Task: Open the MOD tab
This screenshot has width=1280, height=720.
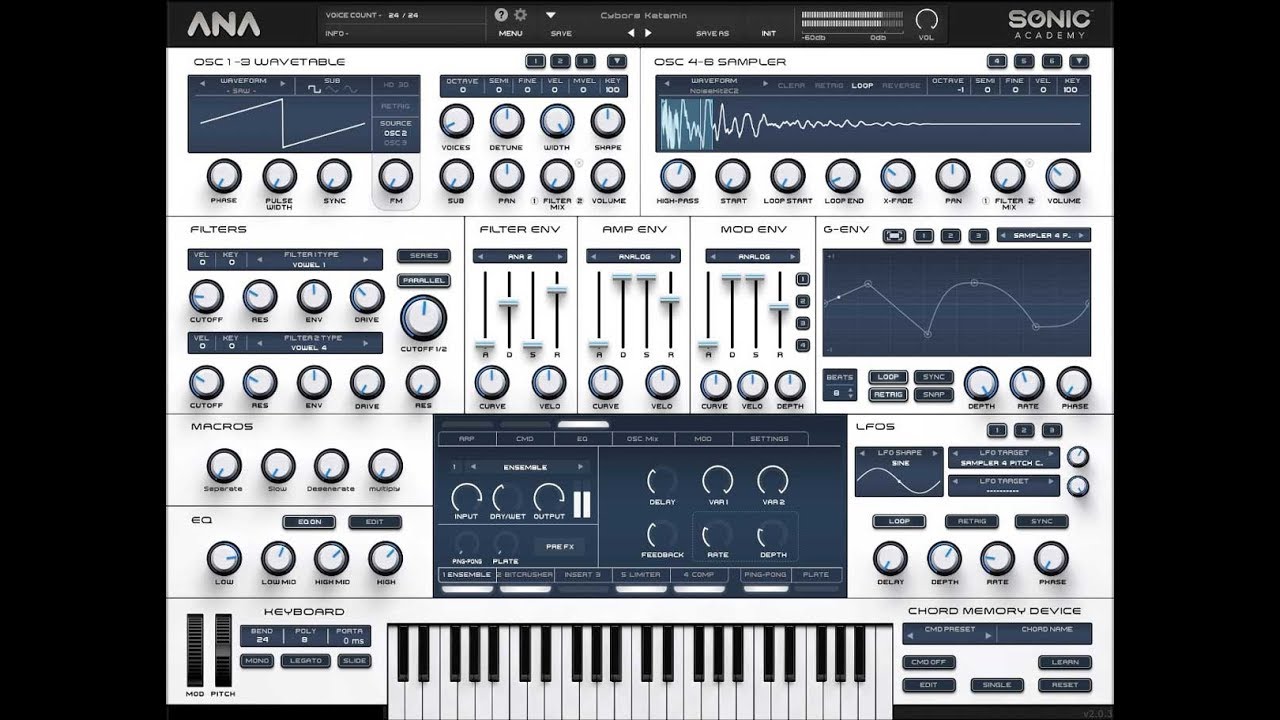Action: coord(703,438)
